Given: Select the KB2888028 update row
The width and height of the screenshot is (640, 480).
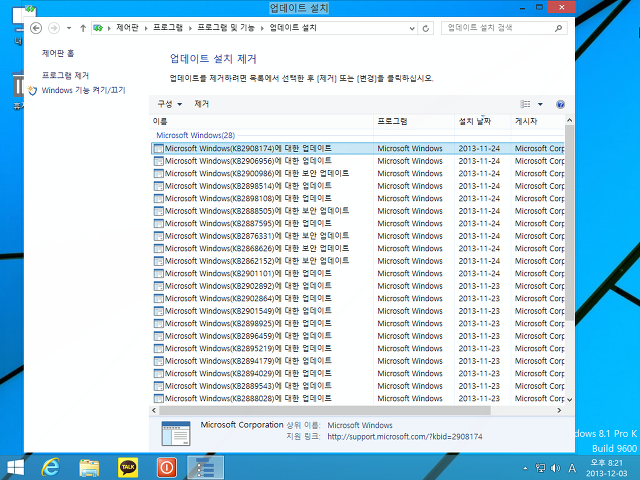Looking at the screenshot, I should pos(358,398).
